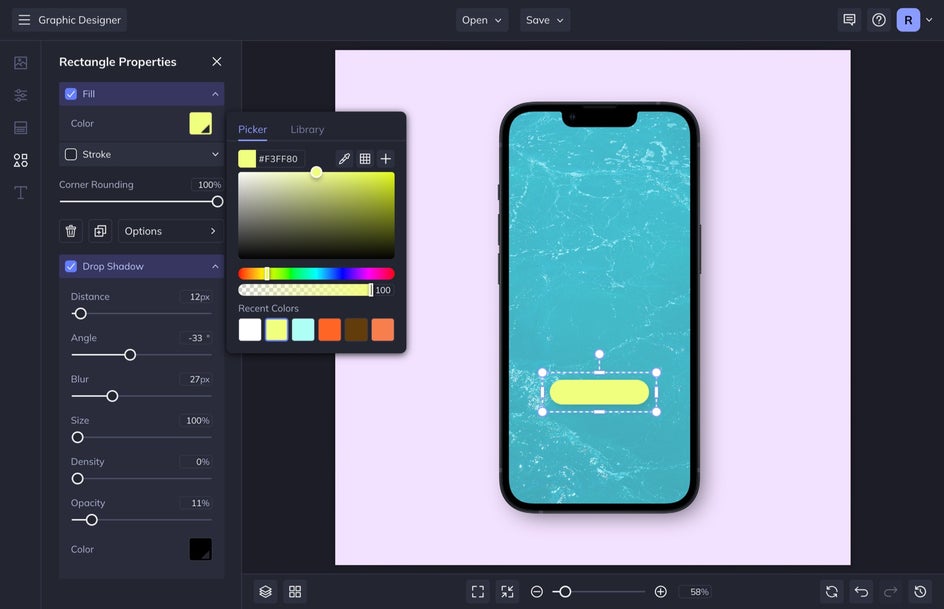The width and height of the screenshot is (944, 609).
Task: Click the collapse view arrows icon
Action: pos(508,592)
